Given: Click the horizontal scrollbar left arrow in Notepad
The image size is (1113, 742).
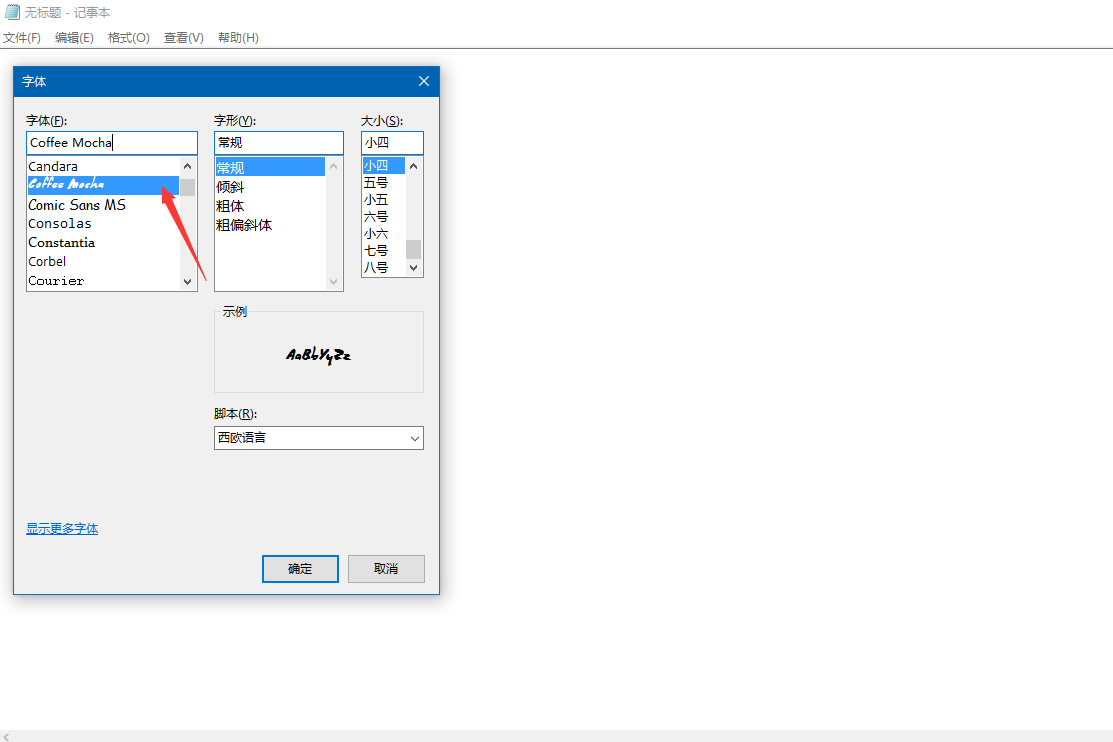Looking at the screenshot, I should pyautogui.click(x=6, y=737).
